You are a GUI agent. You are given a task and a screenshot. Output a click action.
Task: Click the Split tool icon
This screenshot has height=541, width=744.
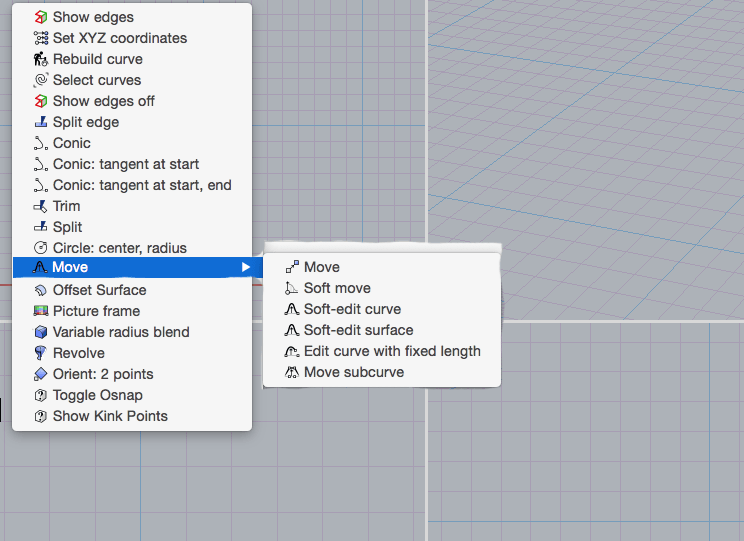(x=41, y=227)
